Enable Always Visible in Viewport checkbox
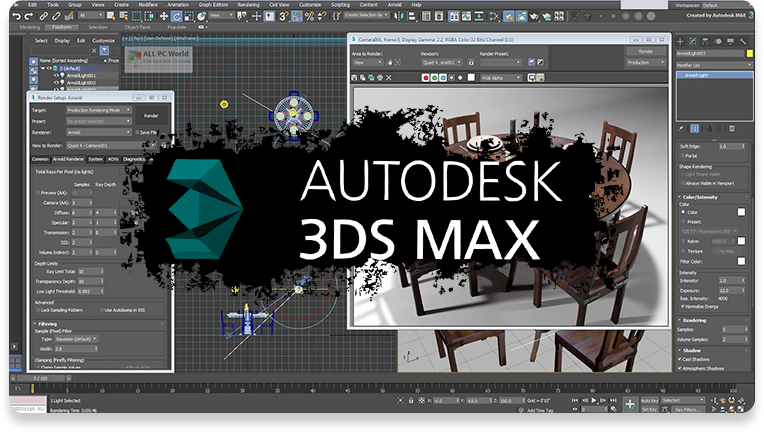This screenshot has width=764, height=432. (683, 184)
